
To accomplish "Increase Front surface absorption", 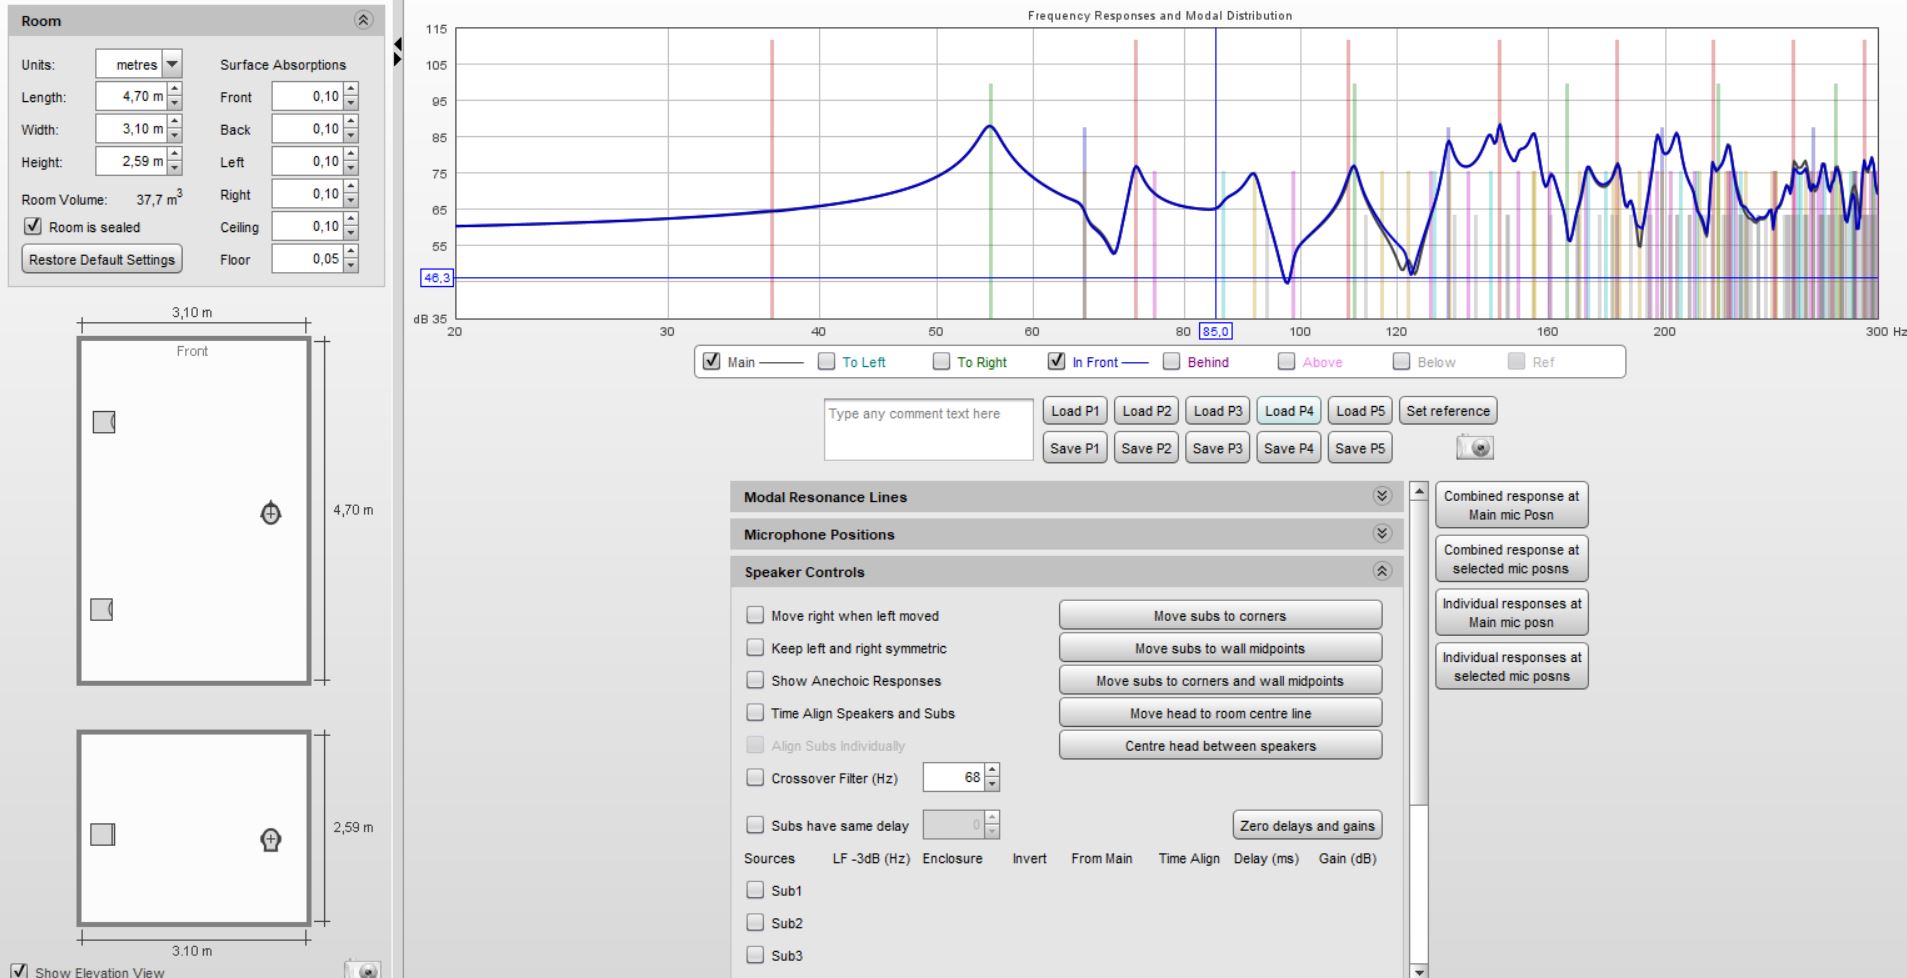I will [x=350, y=91].
